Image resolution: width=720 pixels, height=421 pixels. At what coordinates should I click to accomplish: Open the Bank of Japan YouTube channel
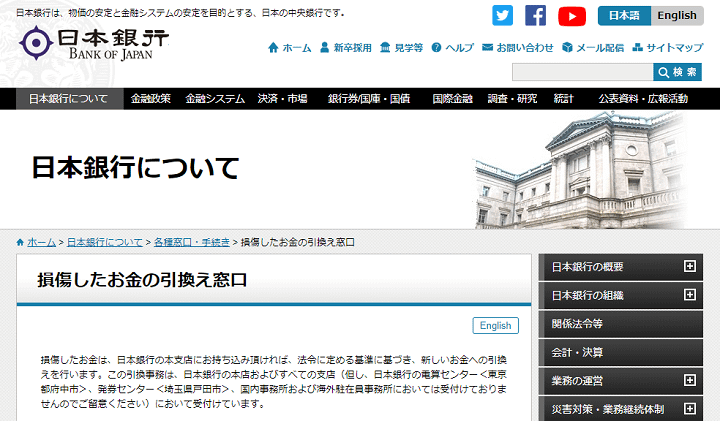click(x=571, y=16)
